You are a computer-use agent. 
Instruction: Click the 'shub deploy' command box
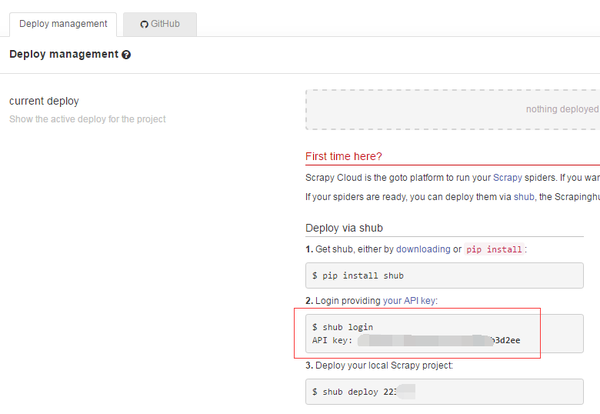[444, 391]
